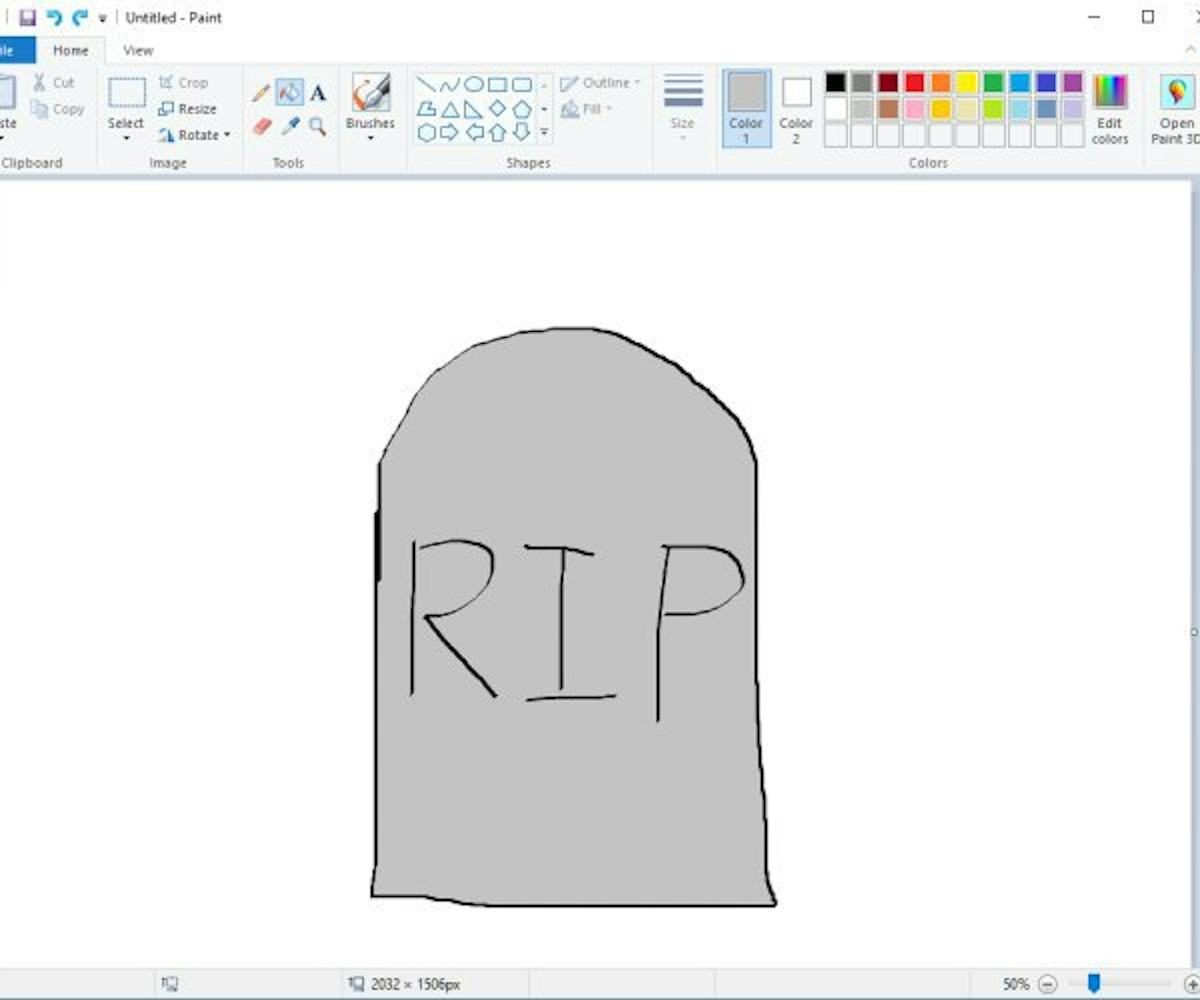Click the Cut button

click(54, 82)
